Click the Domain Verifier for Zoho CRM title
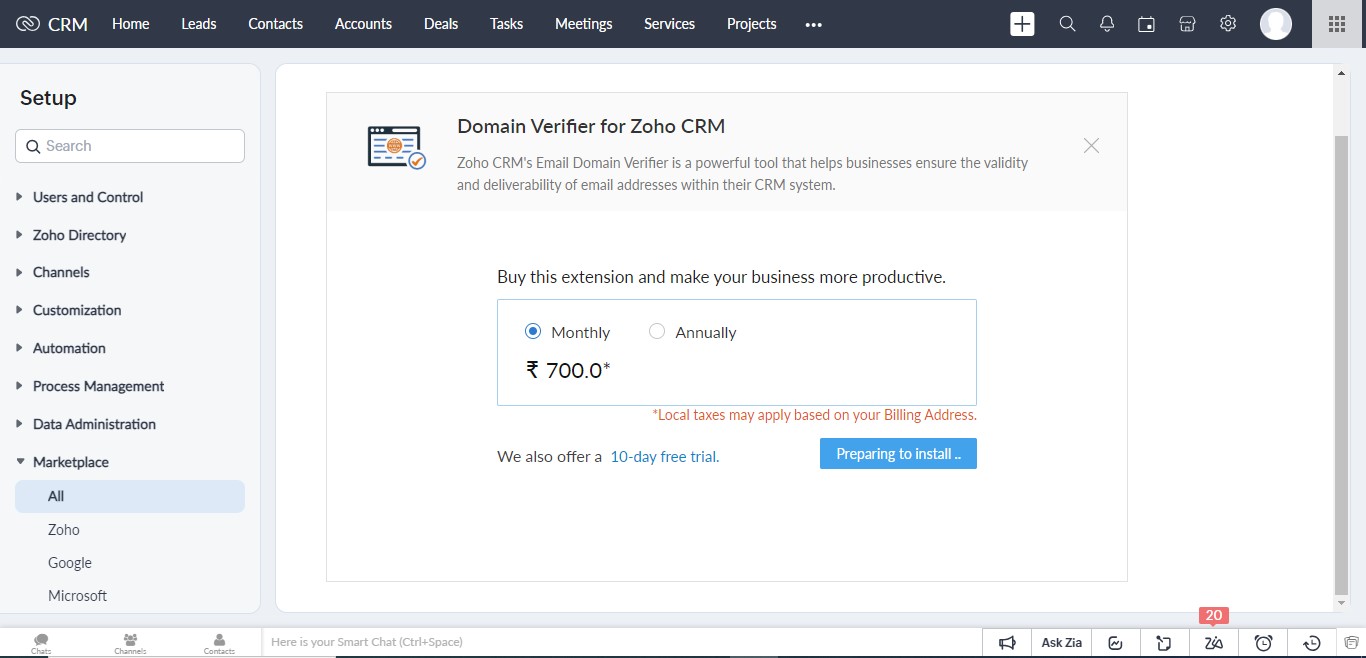The image size is (1366, 658). coord(591,126)
